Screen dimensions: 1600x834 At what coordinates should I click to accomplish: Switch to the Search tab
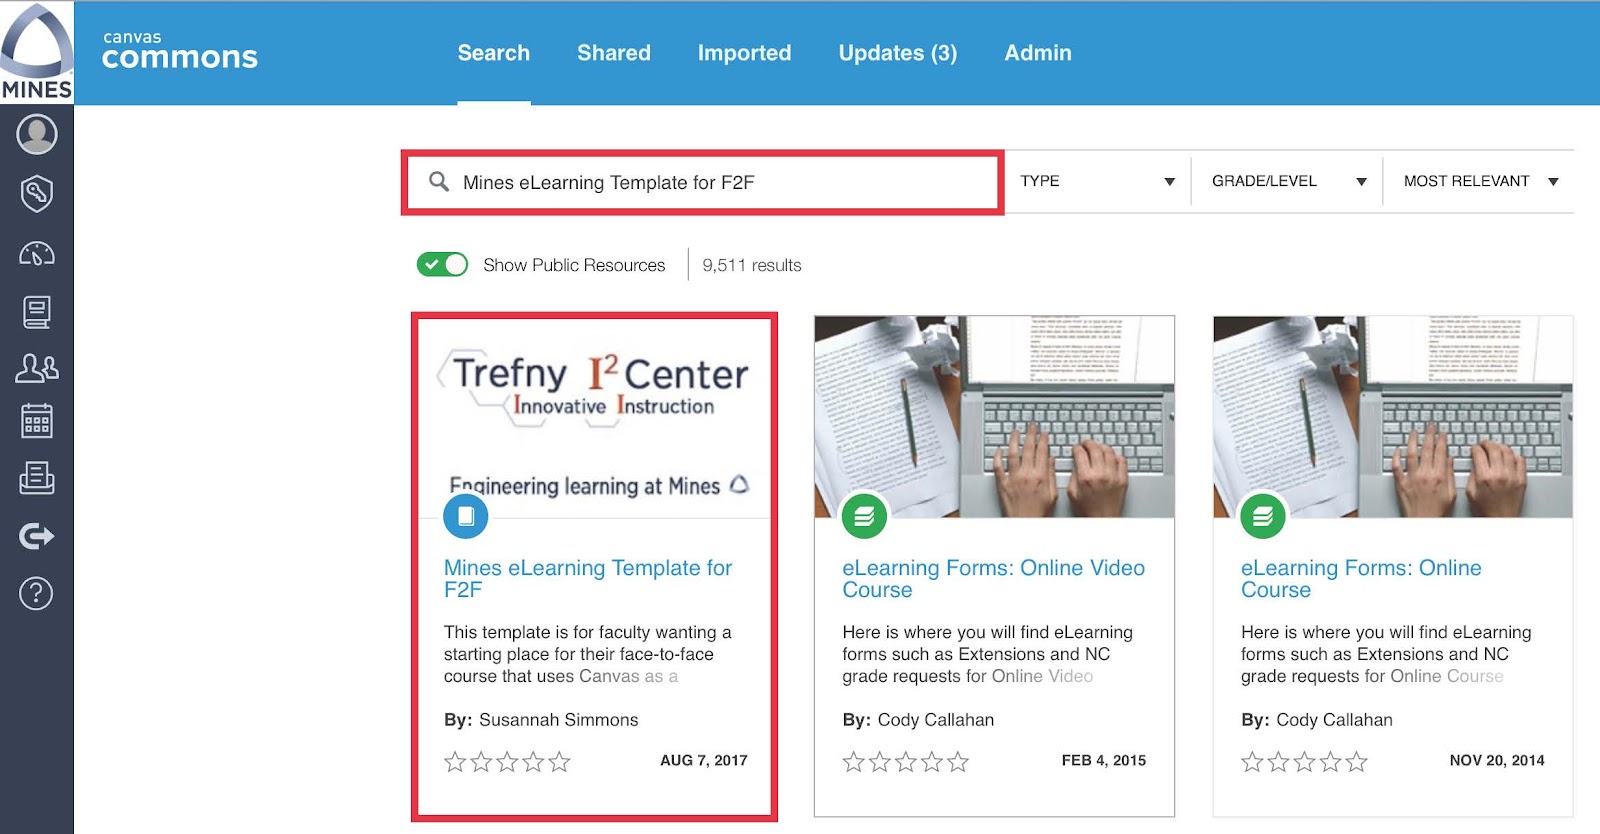(x=494, y=53)
